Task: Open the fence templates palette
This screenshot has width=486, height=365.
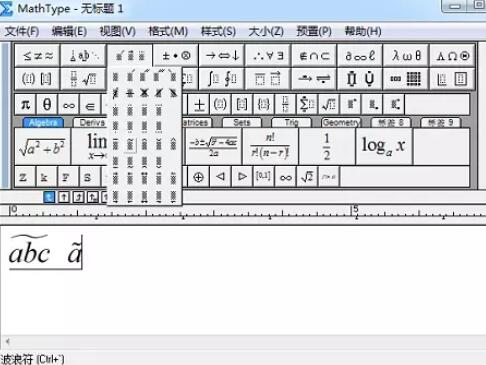Action: (x=38, y=79)
